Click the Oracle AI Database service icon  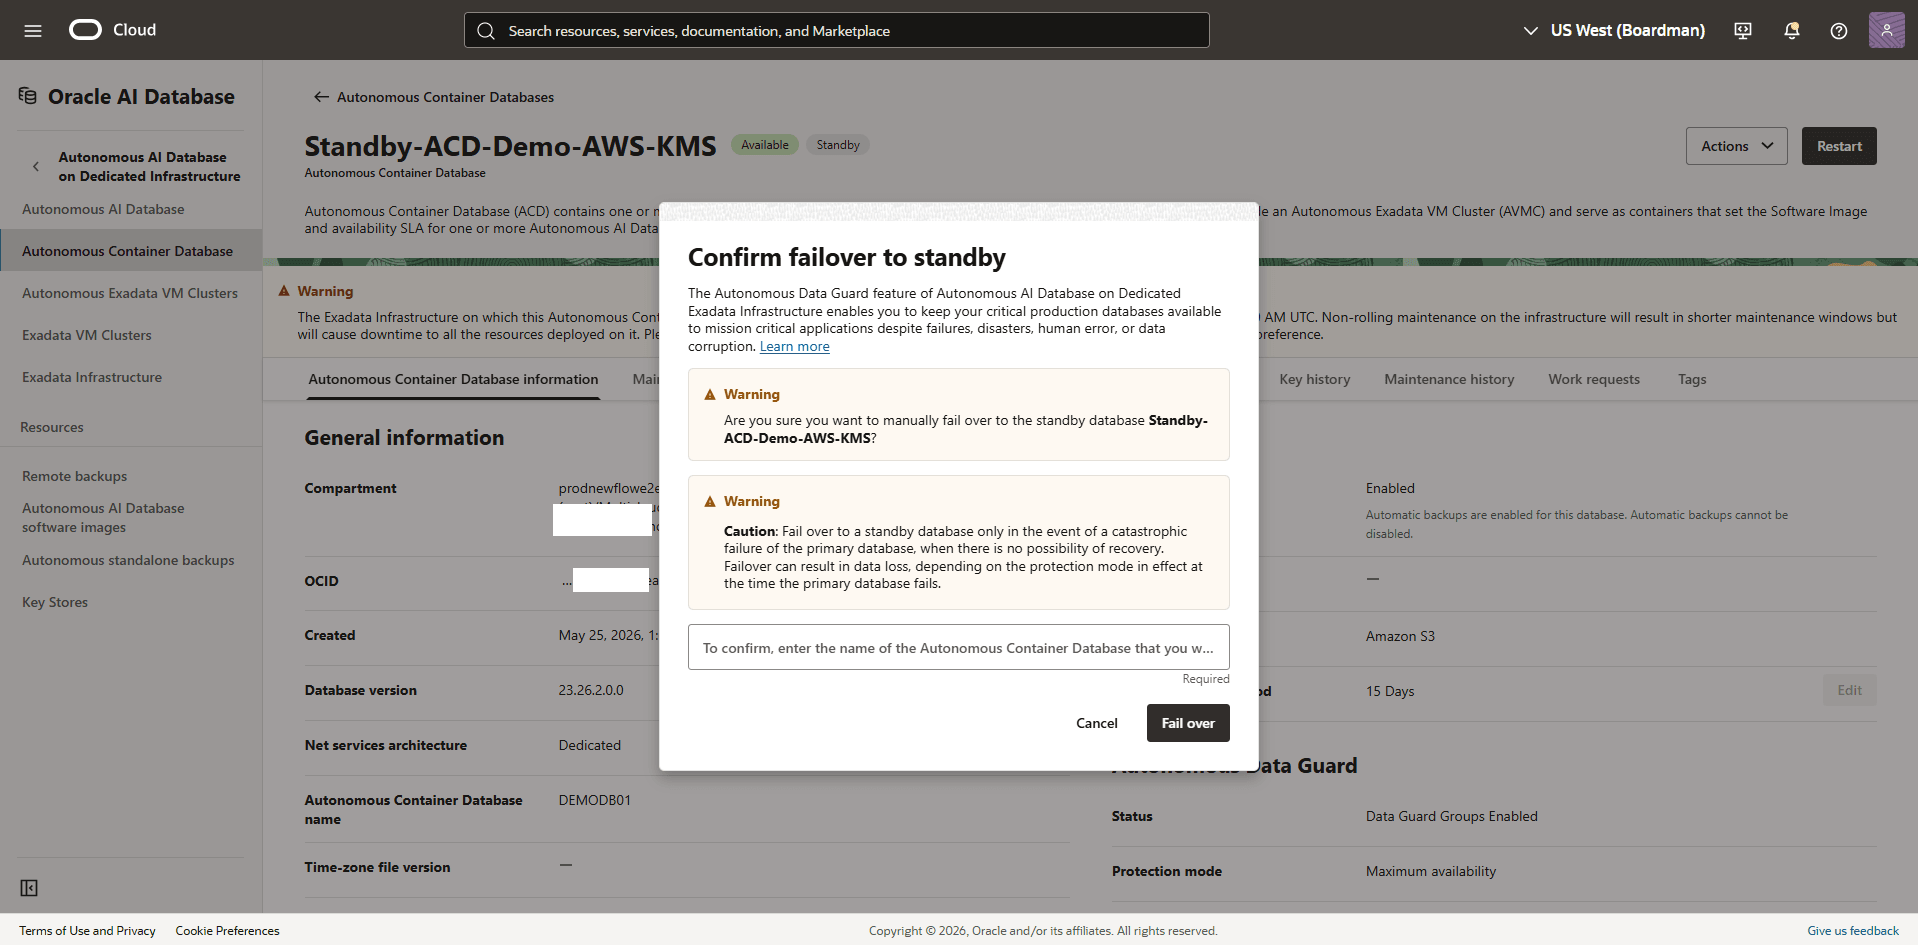click(x=28, y=96)
